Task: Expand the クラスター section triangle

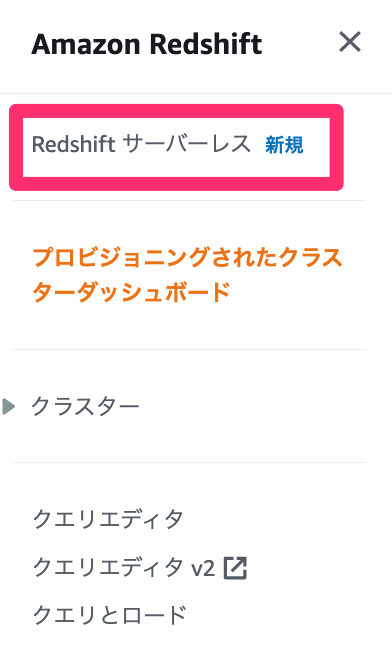Action: 9,406
